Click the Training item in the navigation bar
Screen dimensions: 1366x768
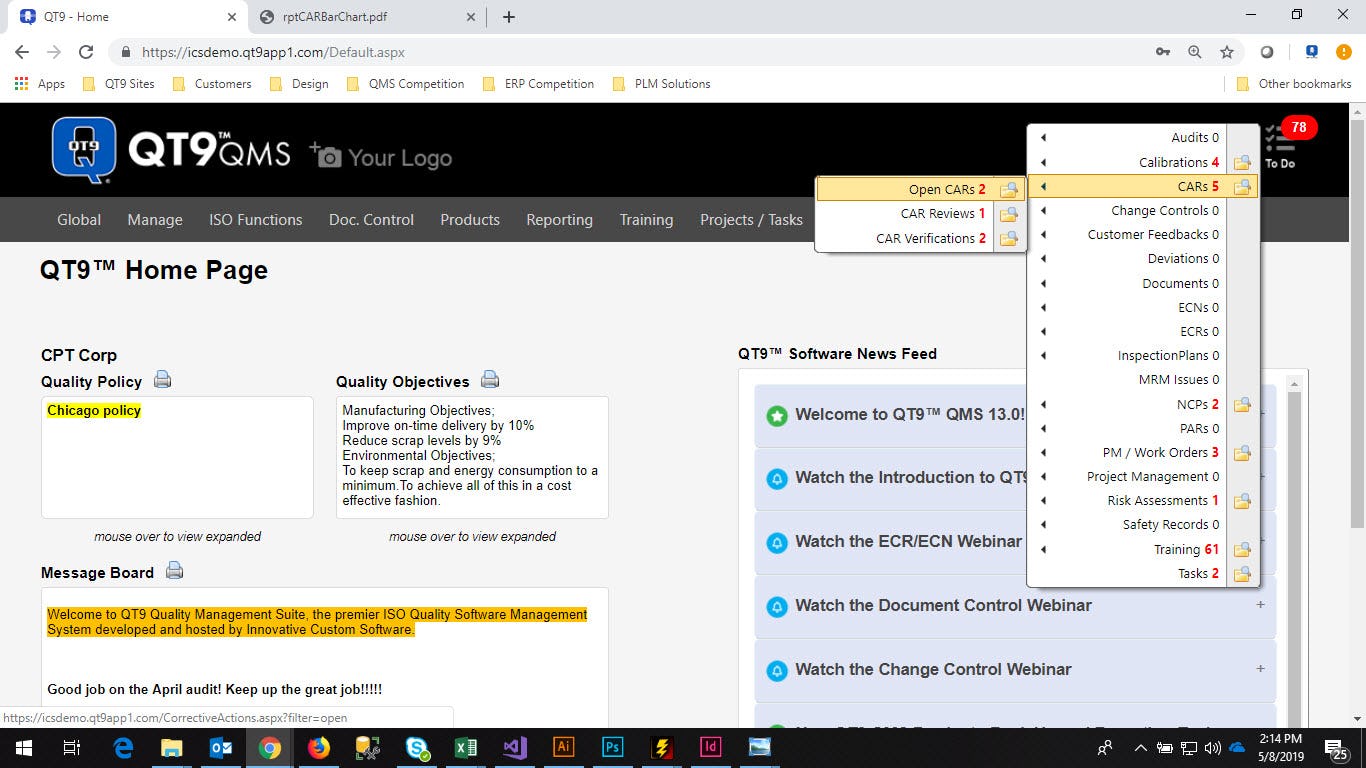click(x=646, y=220)
